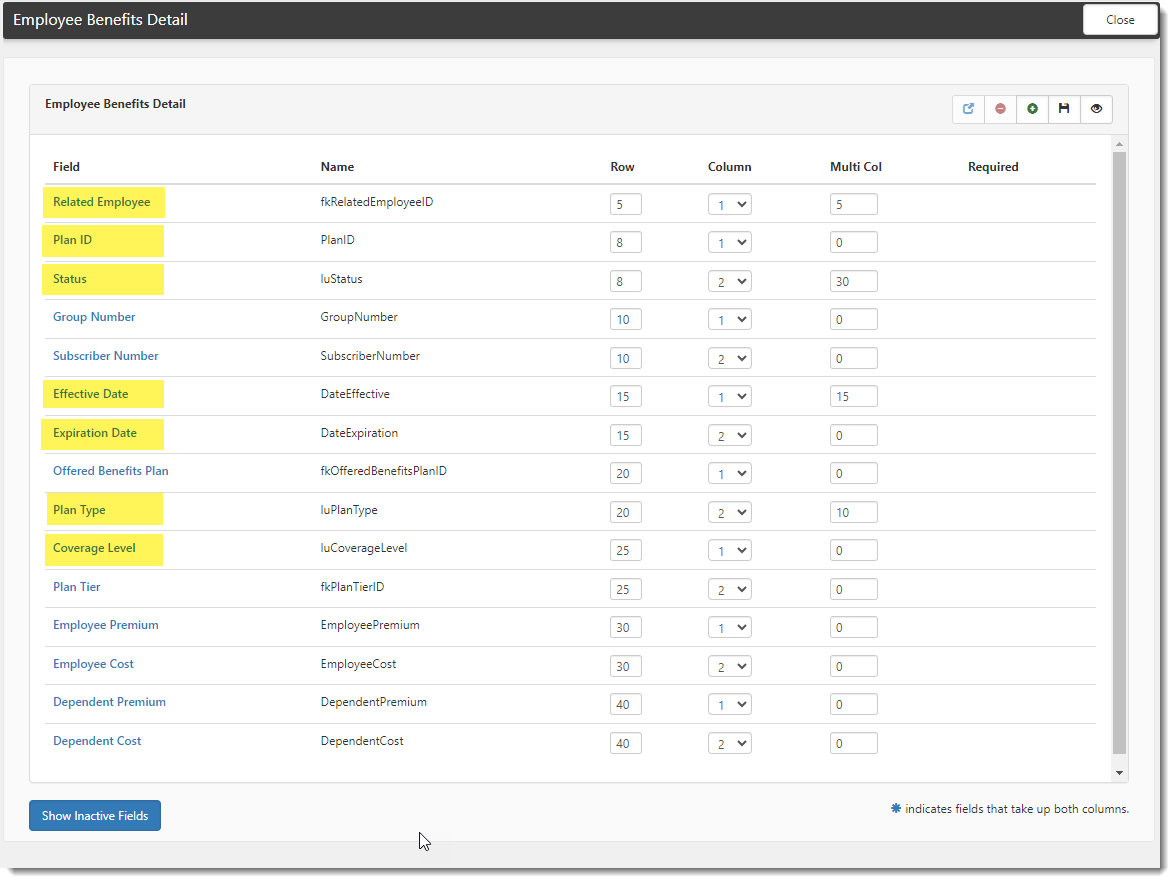Click the open-in-new-window icon
The height and width of the screenshot is (883, 1175).
tap(968, 109)
